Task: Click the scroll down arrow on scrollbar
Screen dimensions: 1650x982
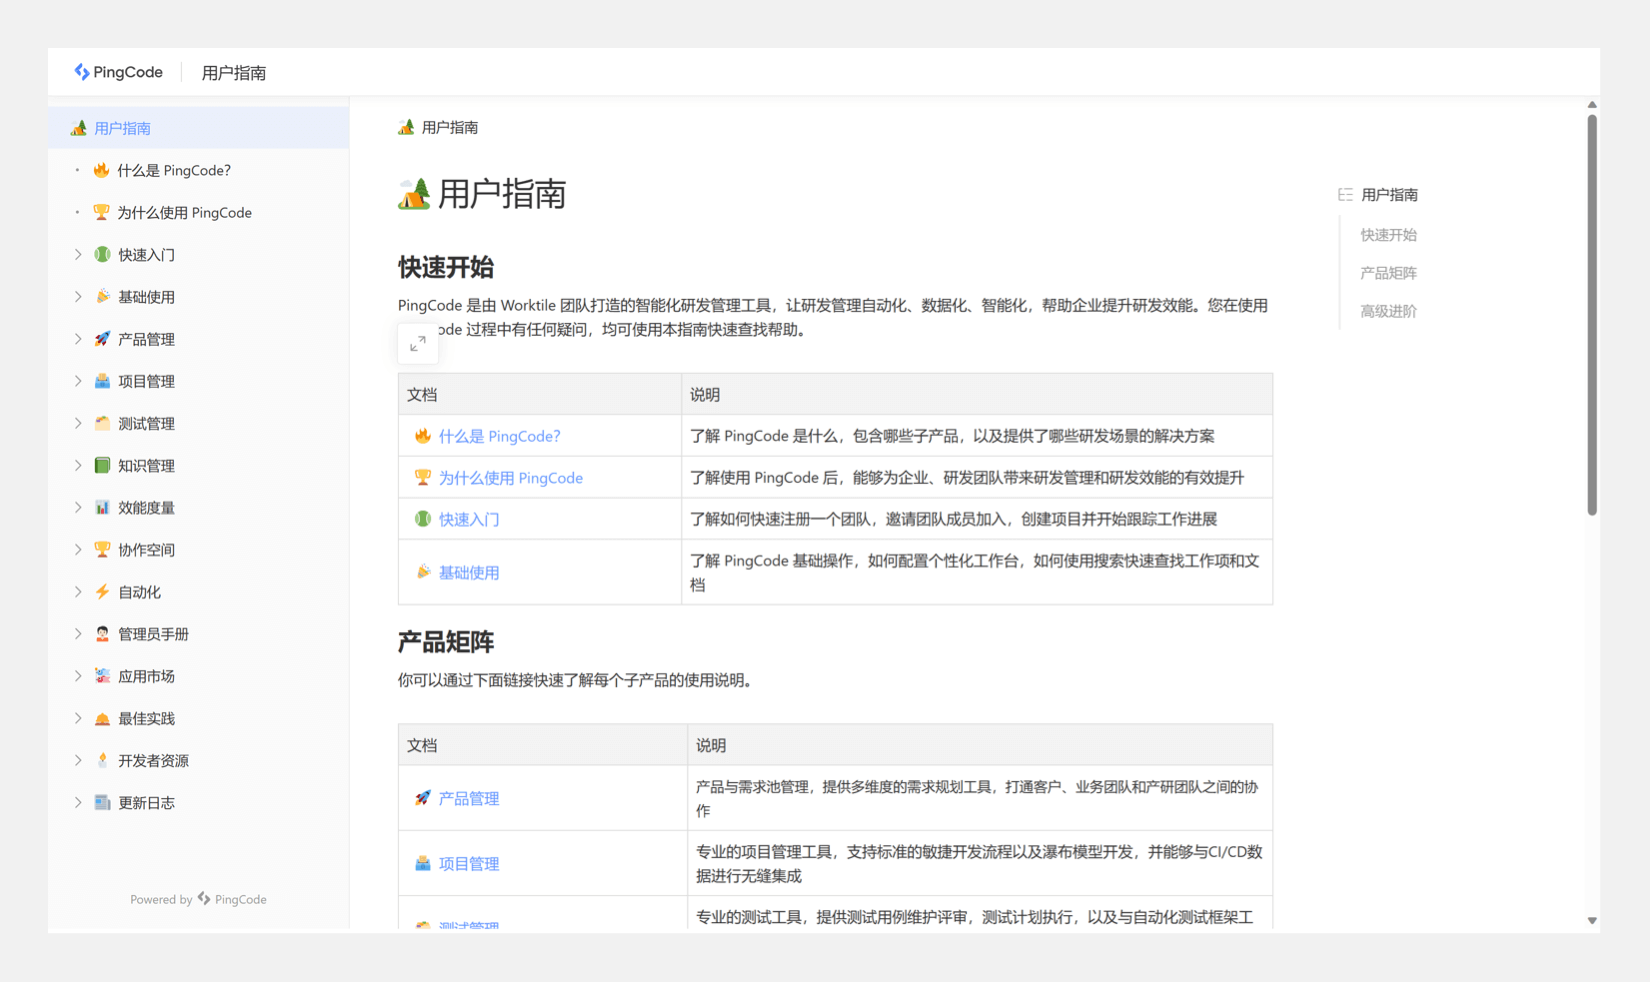Action: (1592, 921)
